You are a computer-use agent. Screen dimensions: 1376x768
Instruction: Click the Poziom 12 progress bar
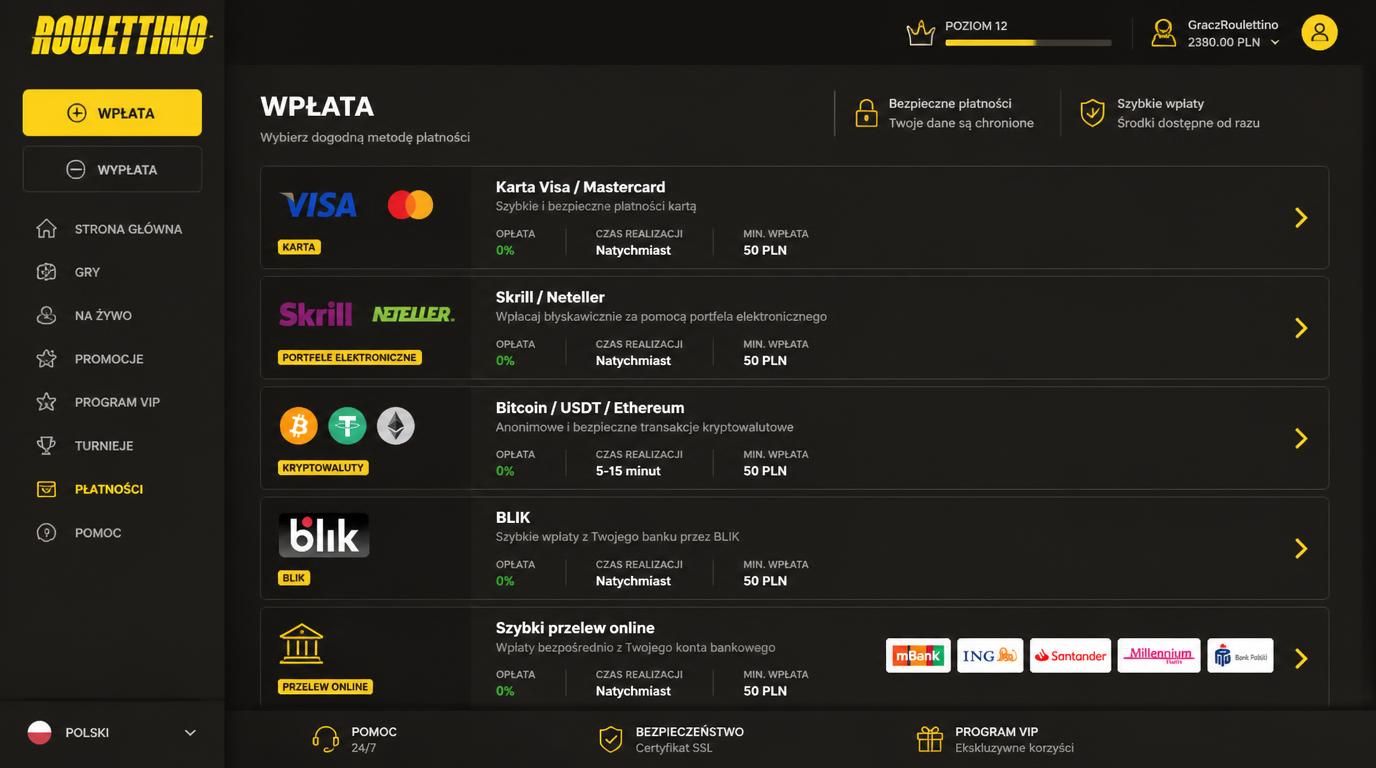tap(1028, 43)
